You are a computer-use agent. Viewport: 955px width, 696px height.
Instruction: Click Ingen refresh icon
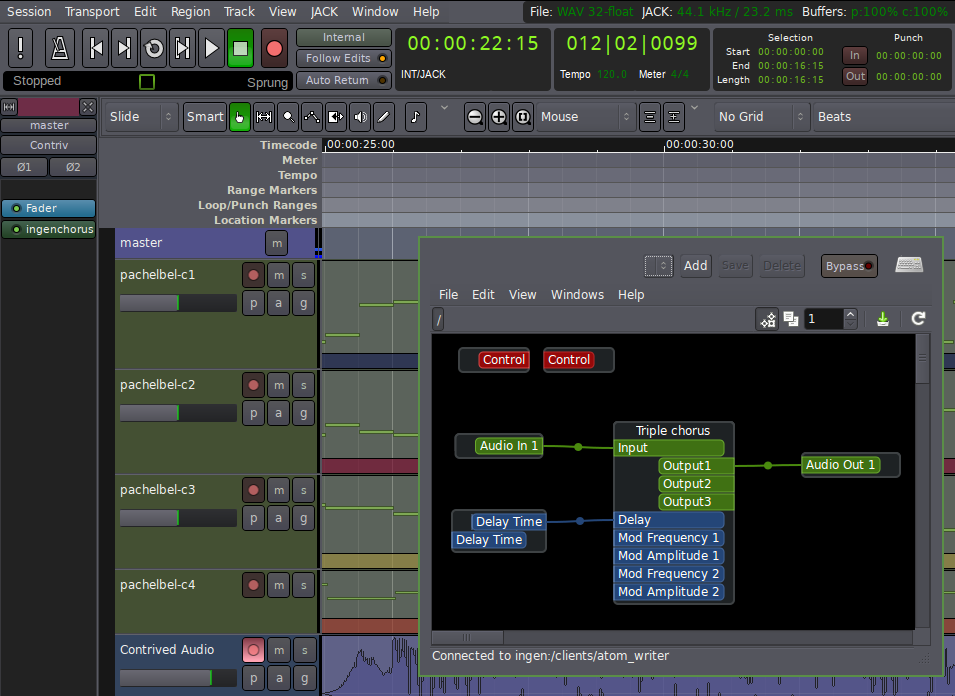[918, 318]
